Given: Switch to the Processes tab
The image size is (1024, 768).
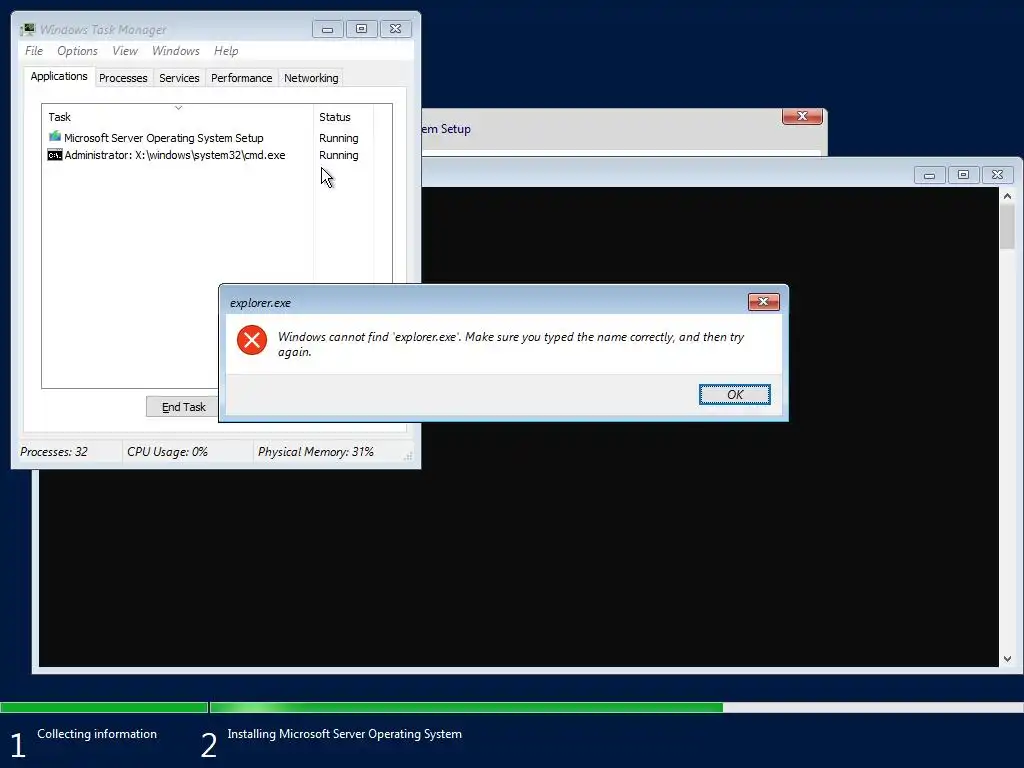Looking at the screenshot, I should click(123, 78).
